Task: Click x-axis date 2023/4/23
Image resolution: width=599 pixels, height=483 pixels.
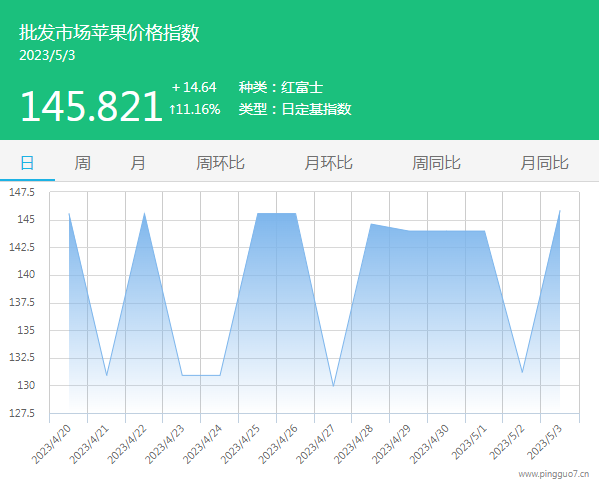Action: click(x=165, y=444)
